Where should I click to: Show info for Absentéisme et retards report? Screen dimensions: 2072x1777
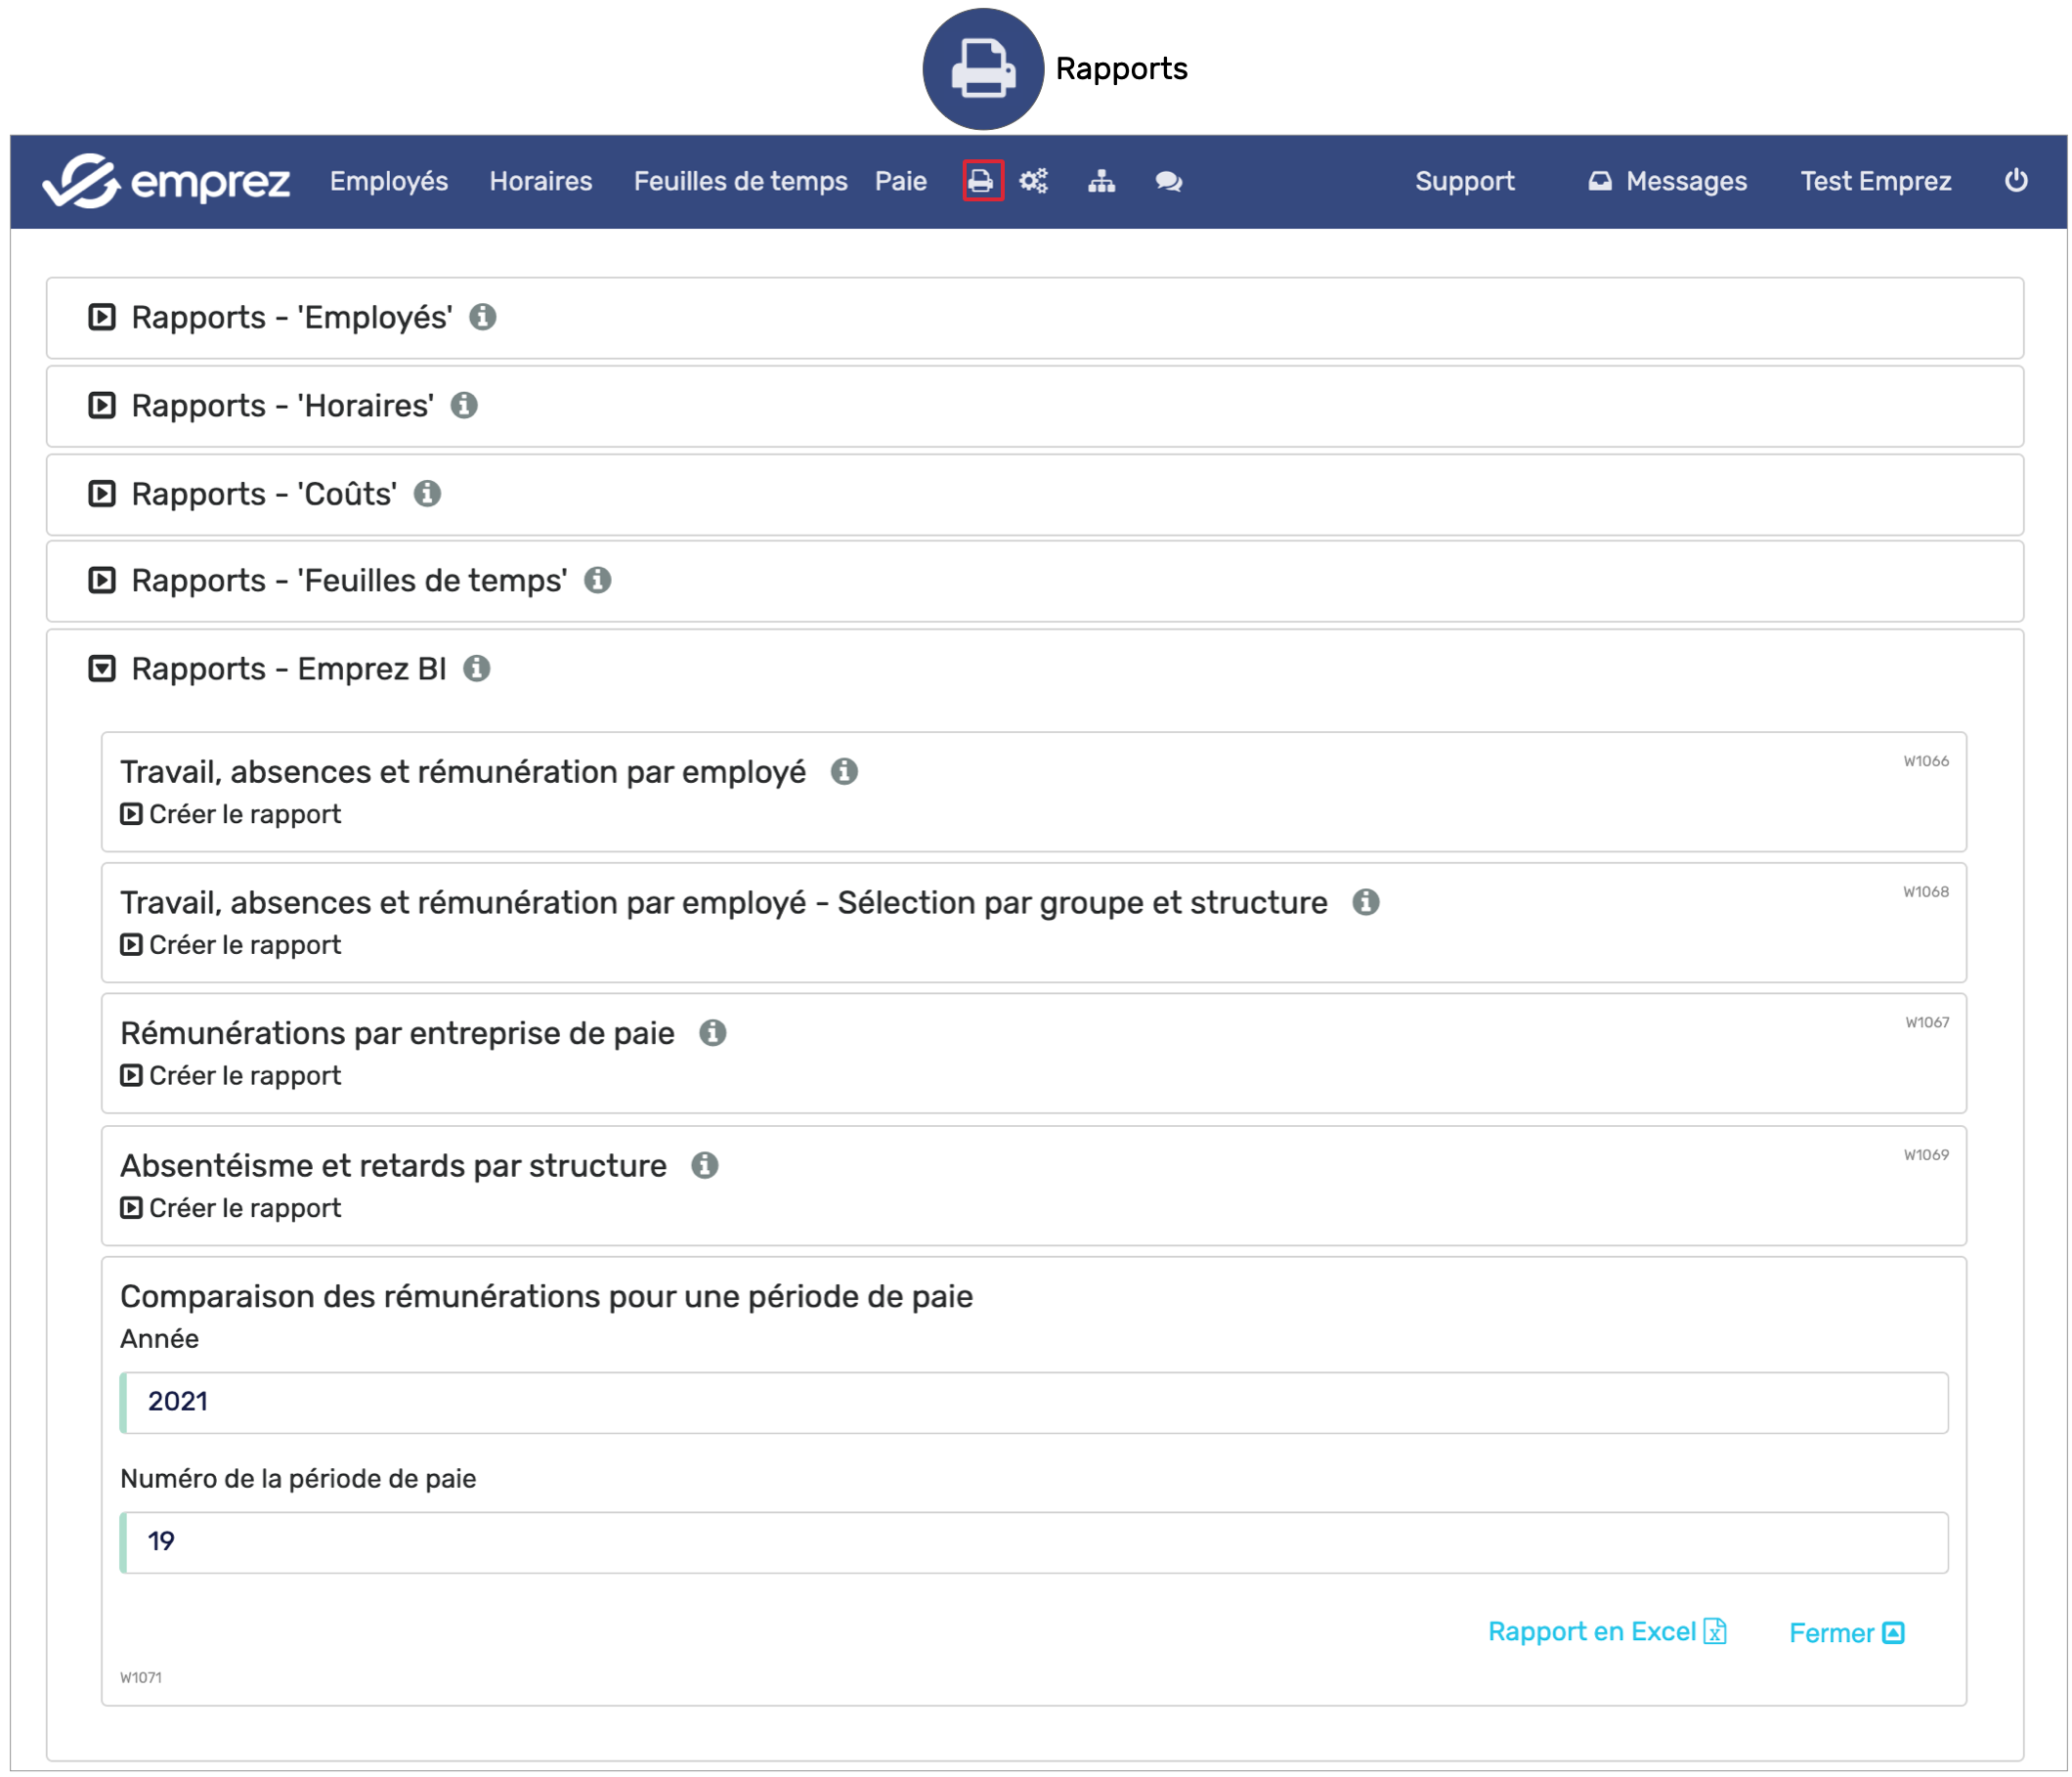[705, 1166]
